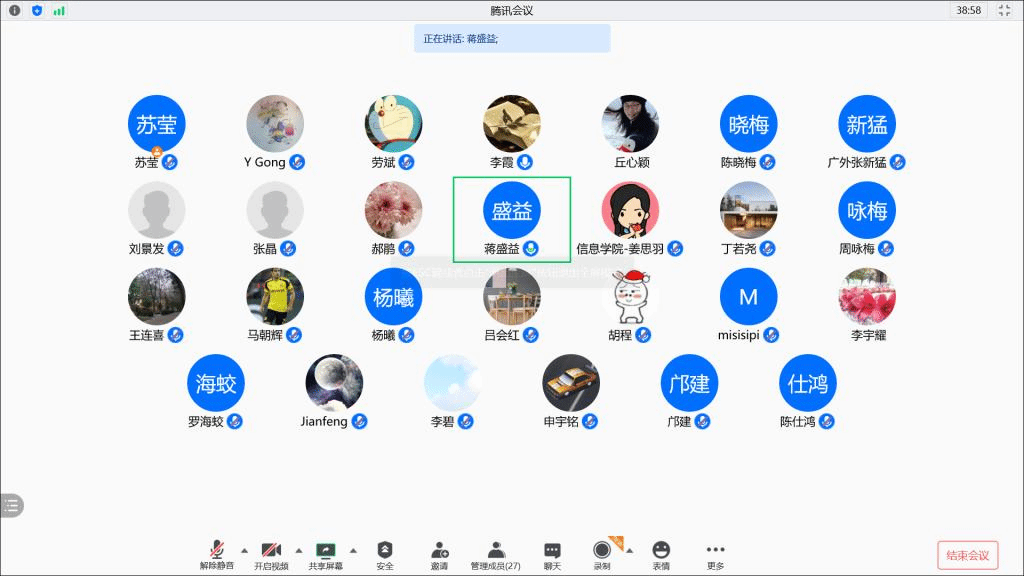Click the blue security shield icon at top
This screenshot has height=576, width=1024.
click(x=37, y=10)
